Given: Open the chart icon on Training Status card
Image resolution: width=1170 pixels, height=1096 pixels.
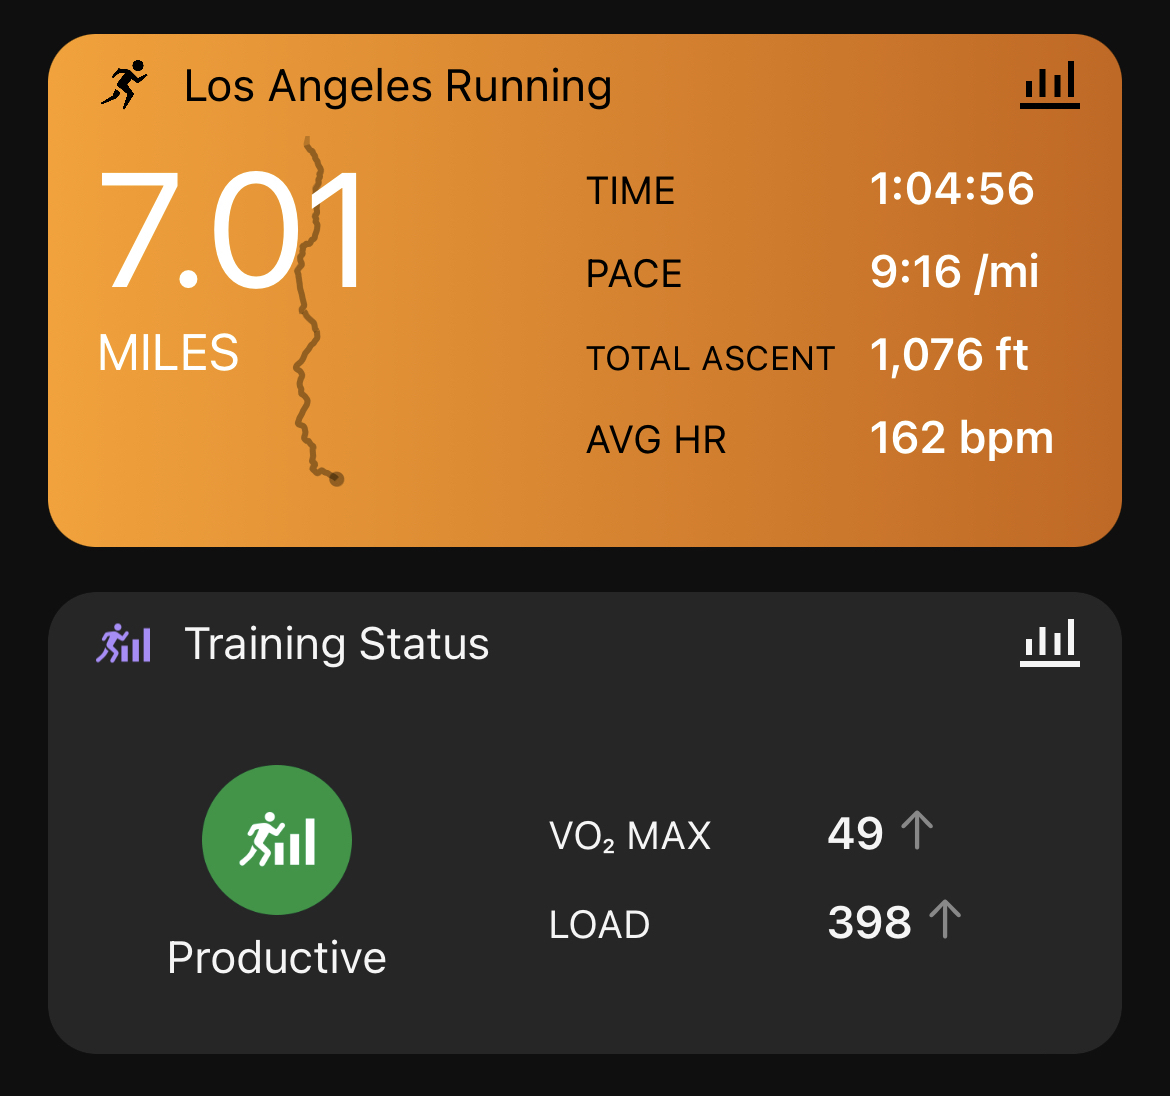Looking at the screenshot, I should tap(1049, 642).
